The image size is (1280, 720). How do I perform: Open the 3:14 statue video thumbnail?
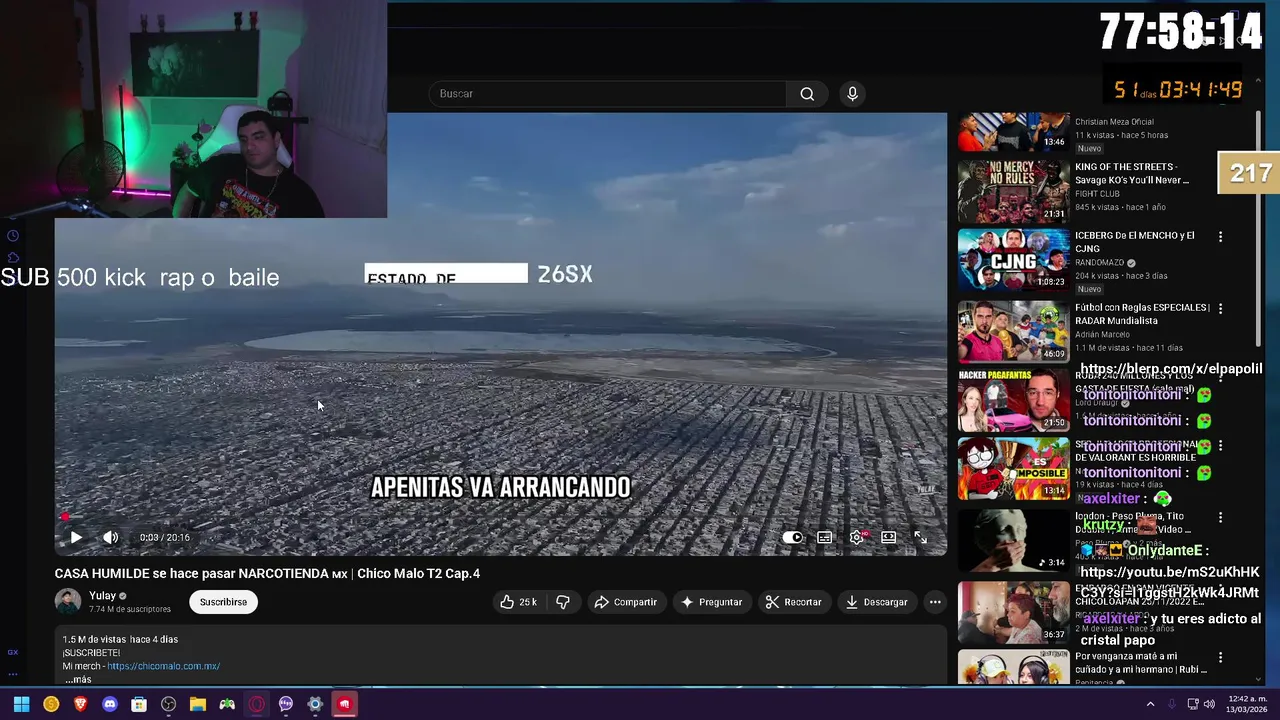click(1013, 541)
